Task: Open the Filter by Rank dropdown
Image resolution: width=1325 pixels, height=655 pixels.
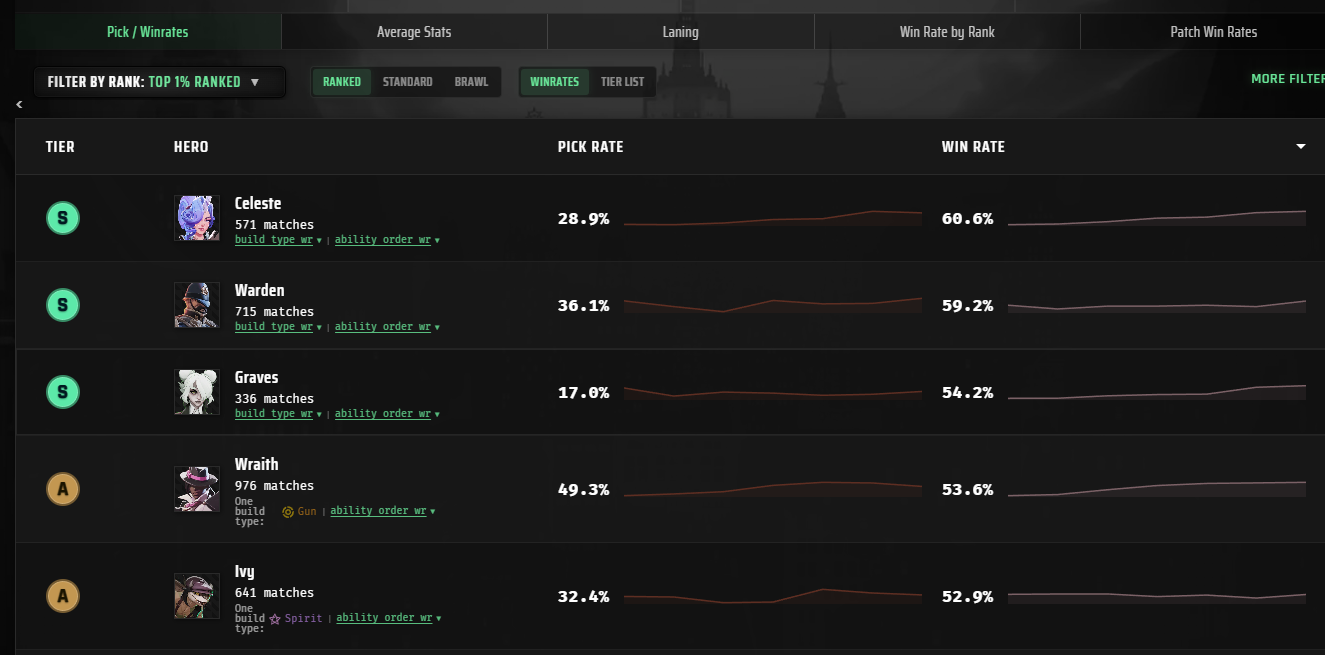Action: (x=160, y=82)
